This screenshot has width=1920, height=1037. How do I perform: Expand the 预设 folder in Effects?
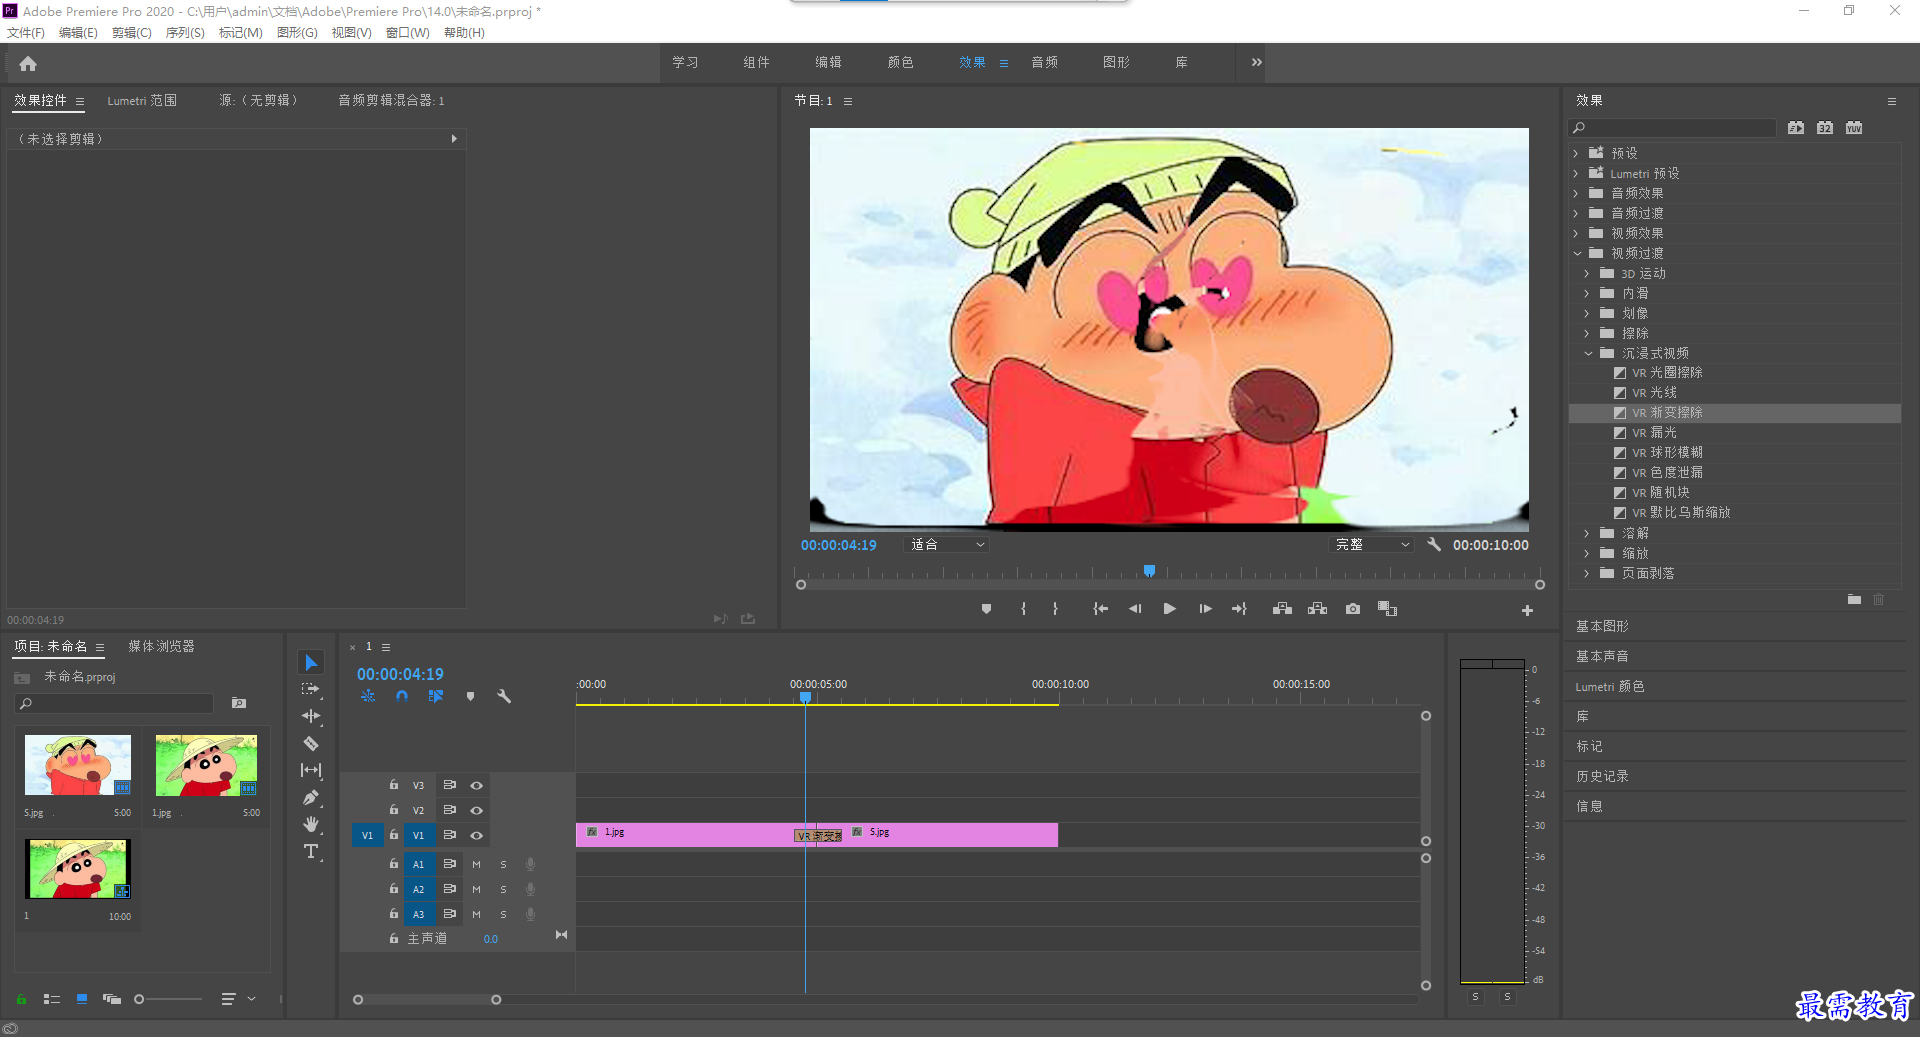click(1576, 153)
